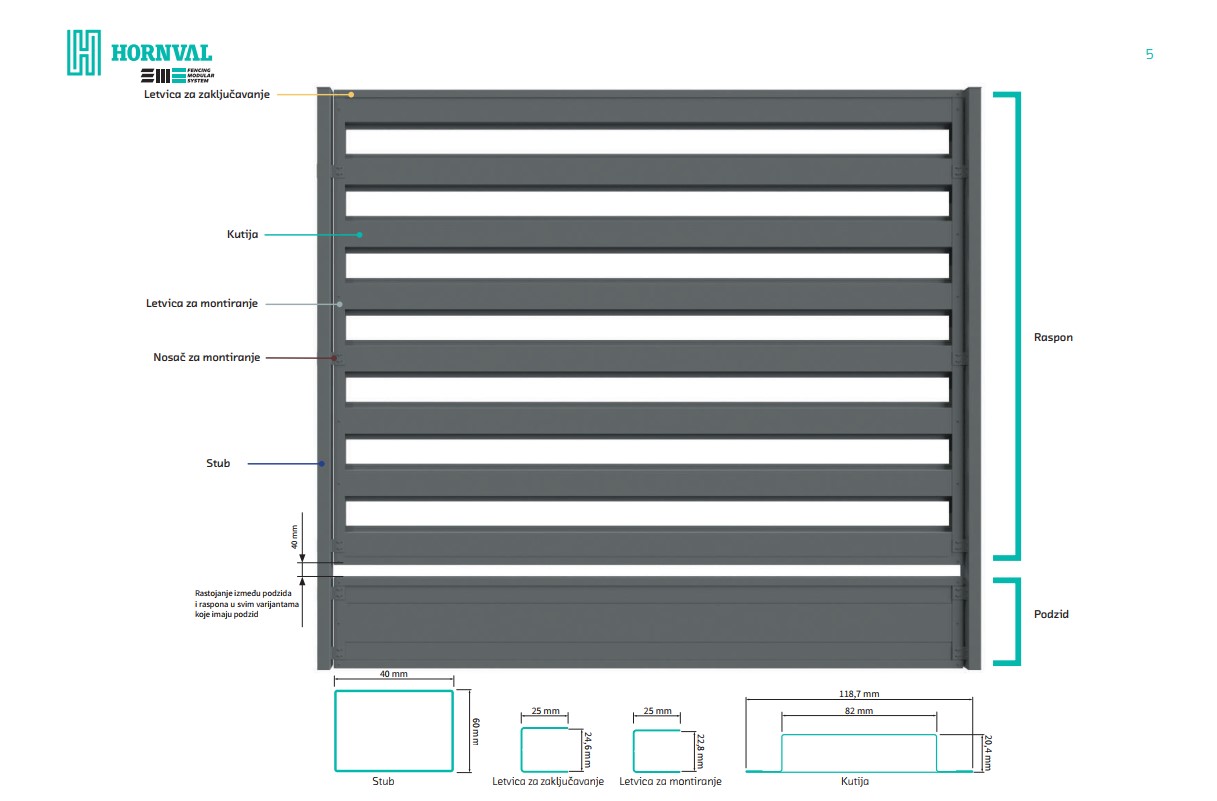Viewport: 1217px width, 801px height.
Task: Click the Stub cross-section rectangle diagram
Action: coord(394,730)
